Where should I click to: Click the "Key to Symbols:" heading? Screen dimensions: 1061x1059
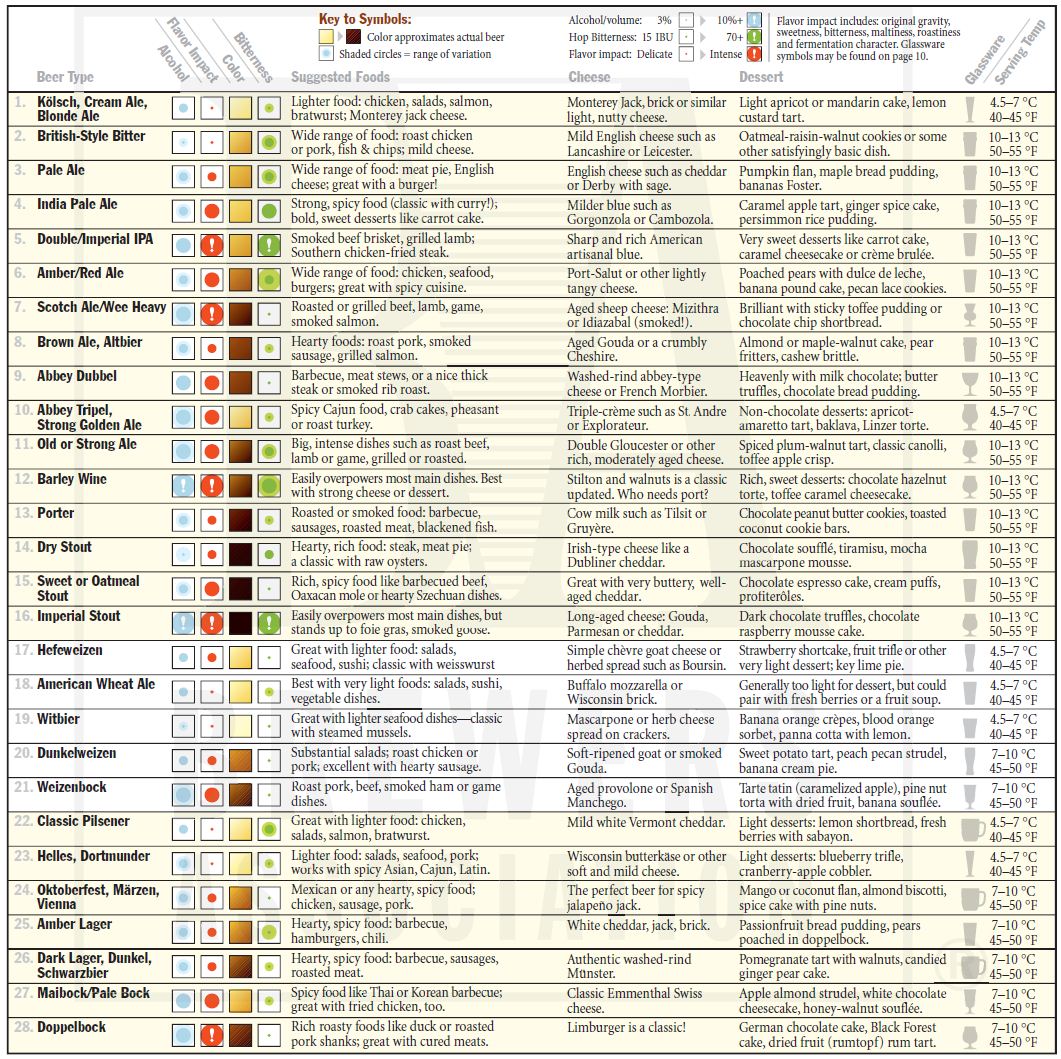click(365, 19)
